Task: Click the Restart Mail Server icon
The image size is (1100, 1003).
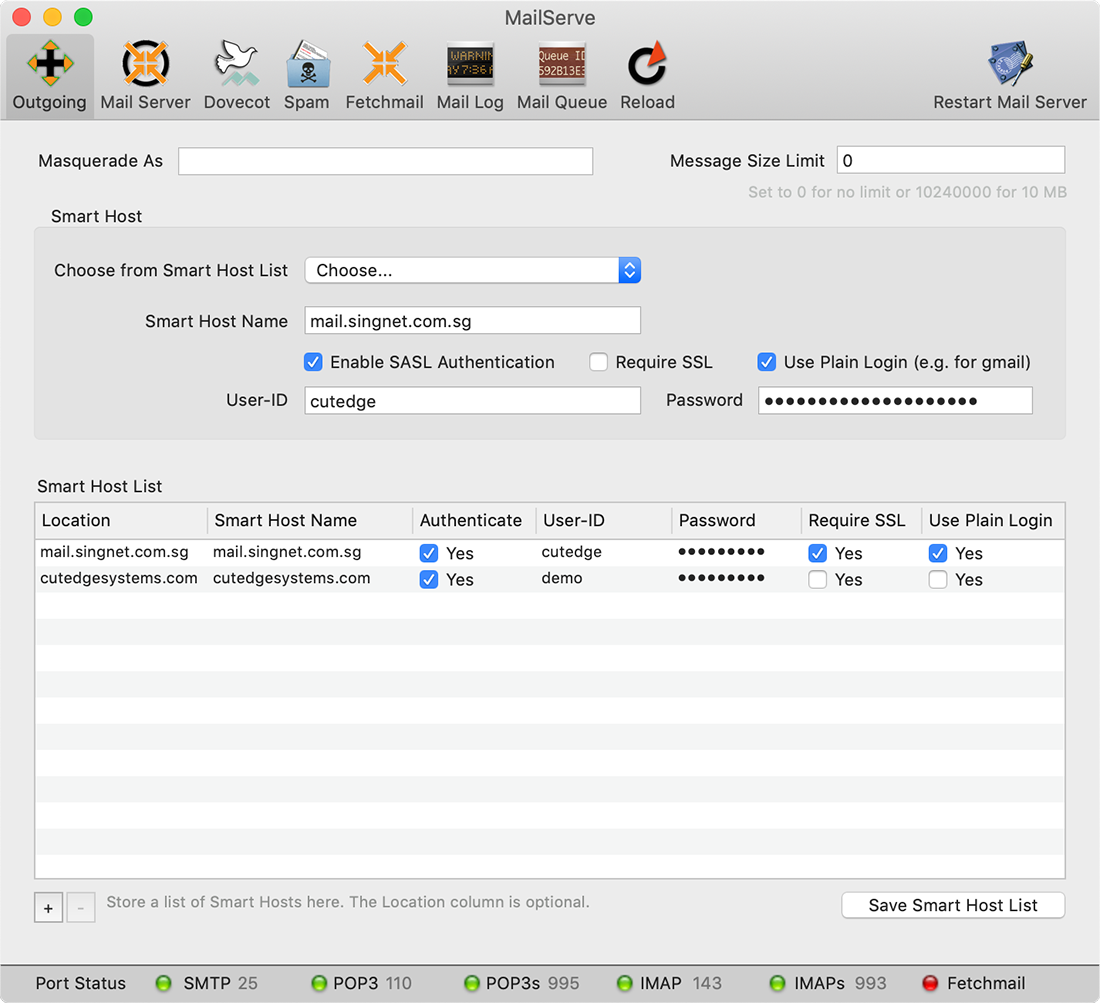Action: pyautogui.click(x=1009, y=65)
